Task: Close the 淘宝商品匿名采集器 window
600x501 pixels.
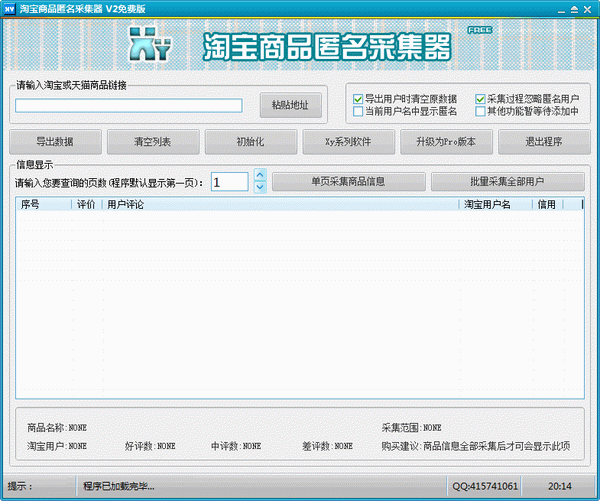Action: point(587,10)
